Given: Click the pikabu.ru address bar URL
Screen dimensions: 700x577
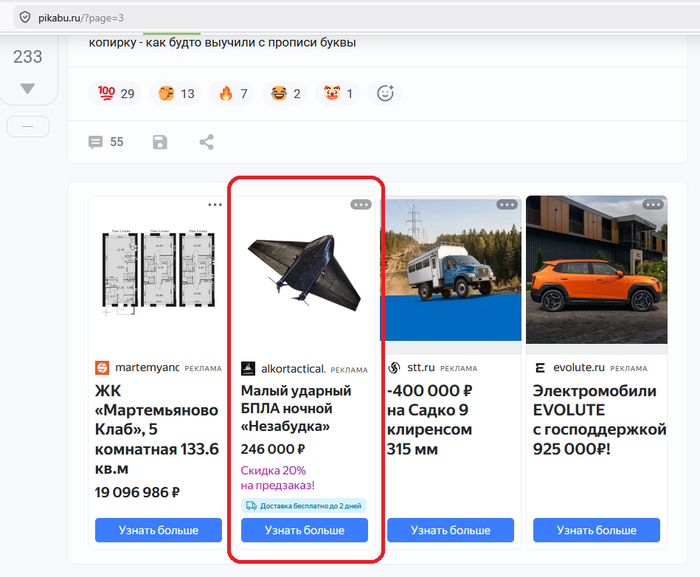Looking at the screenshot, I should tap(81, 18).
